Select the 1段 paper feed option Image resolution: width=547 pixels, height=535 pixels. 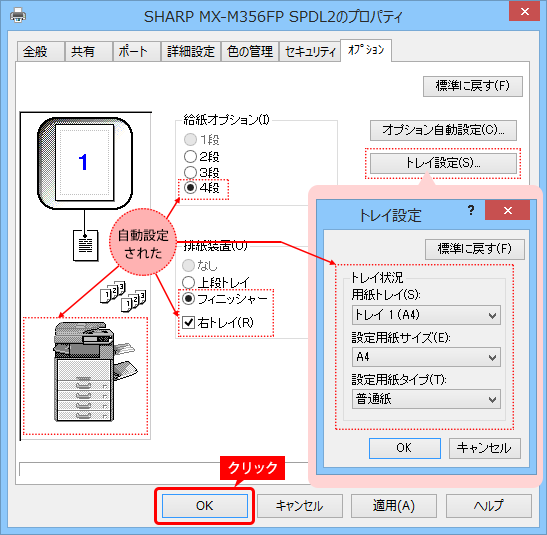pyautogui.click(x=202, y=140)
